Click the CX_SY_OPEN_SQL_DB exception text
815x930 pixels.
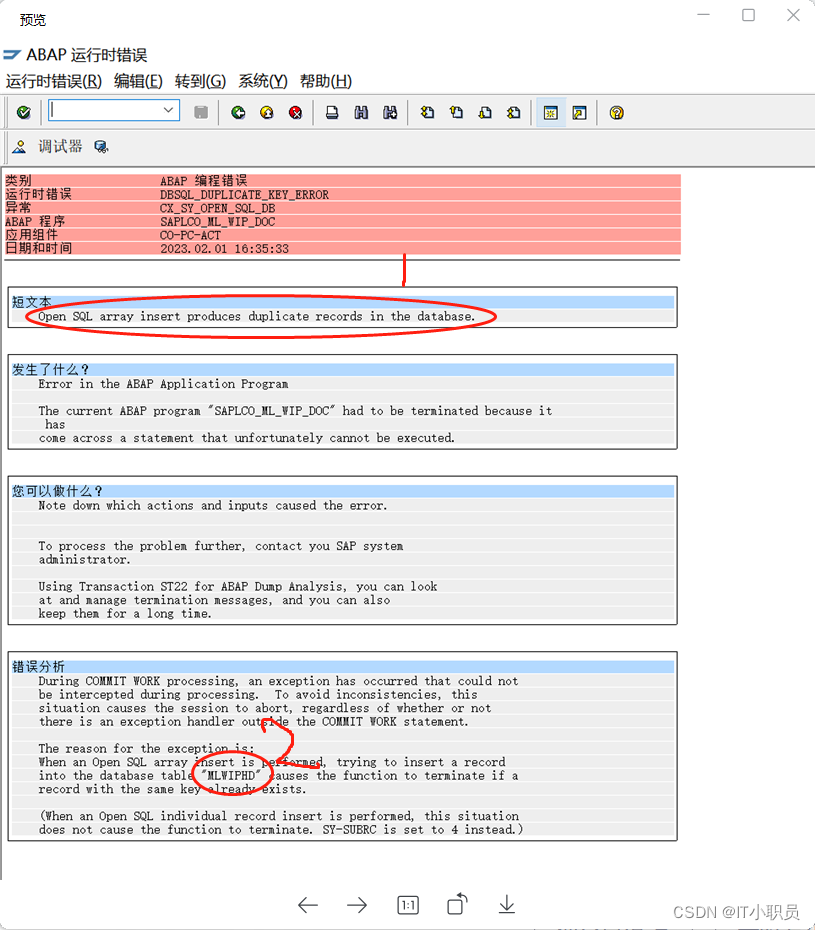point(218,208)
